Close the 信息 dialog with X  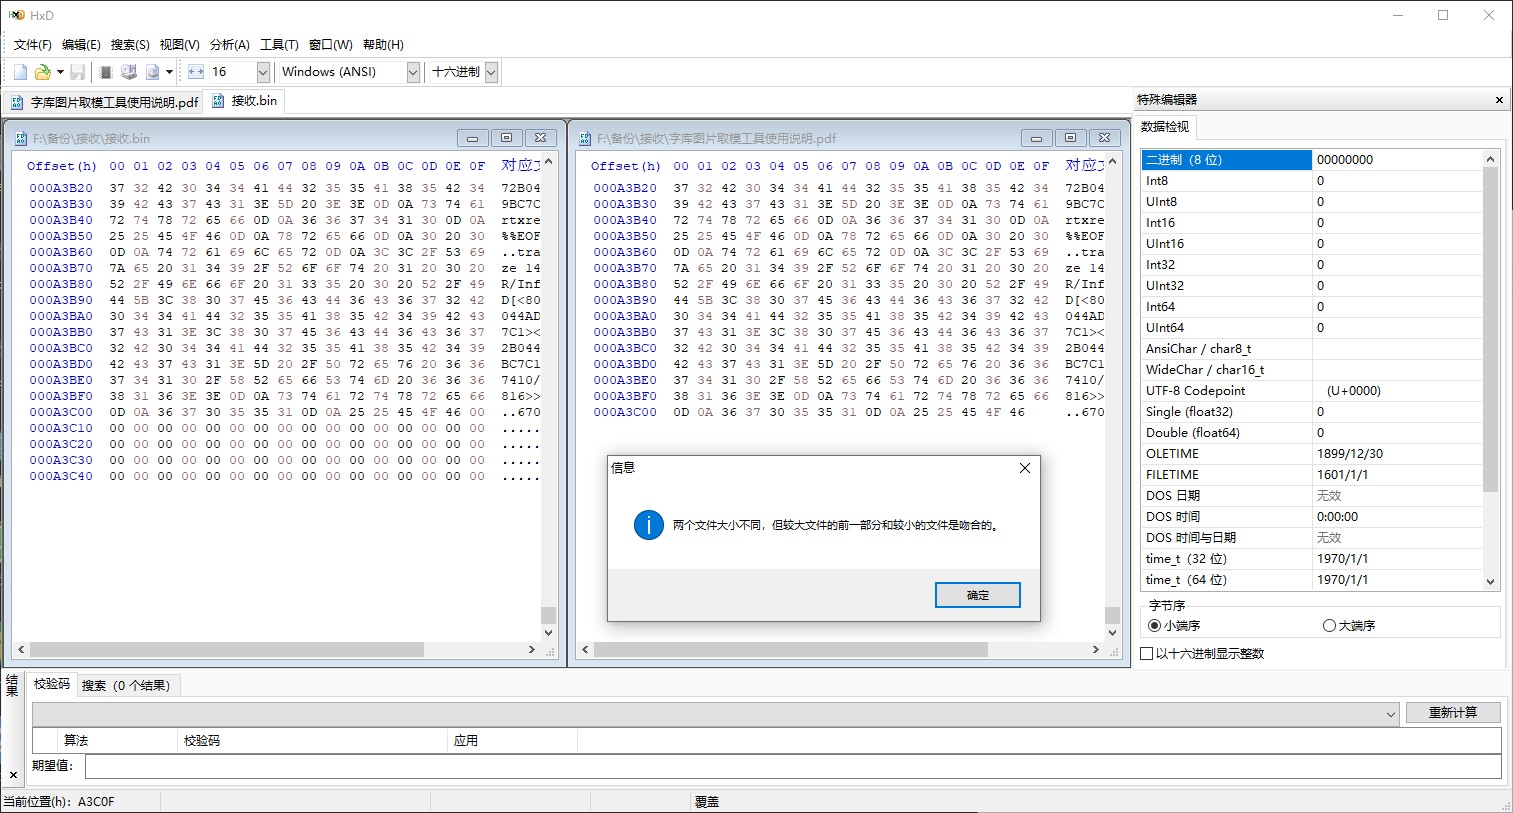1024,468
